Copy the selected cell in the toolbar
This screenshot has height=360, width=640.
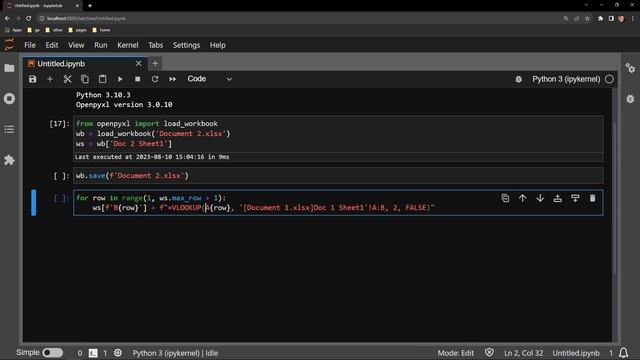[85, 79]
